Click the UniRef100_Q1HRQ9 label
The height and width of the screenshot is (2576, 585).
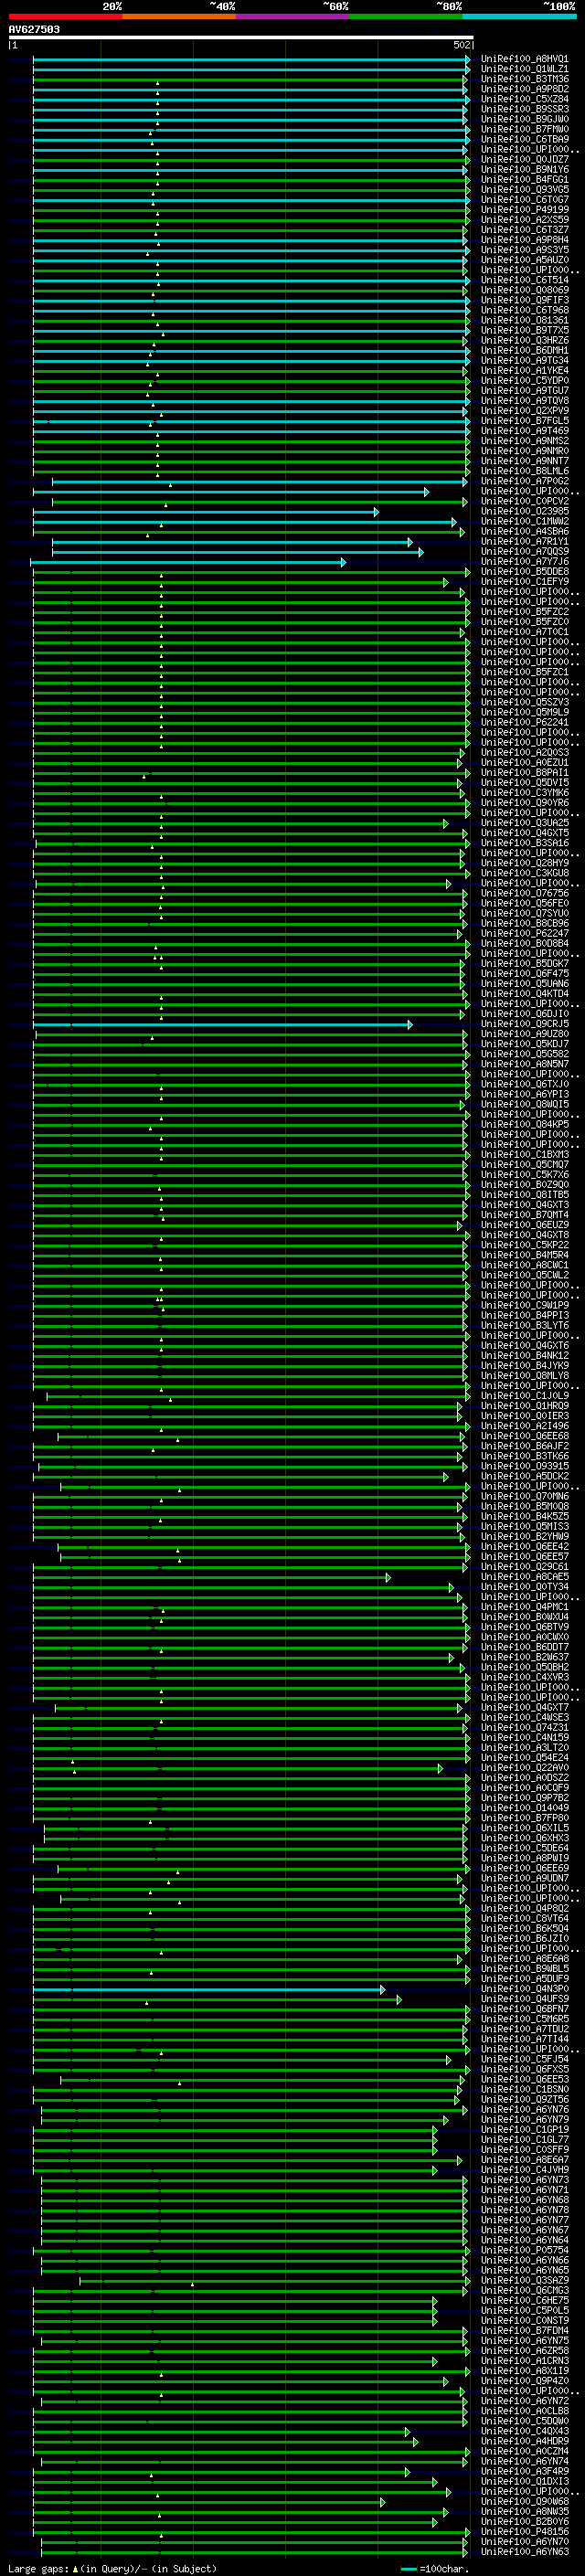click(525, 1406)
